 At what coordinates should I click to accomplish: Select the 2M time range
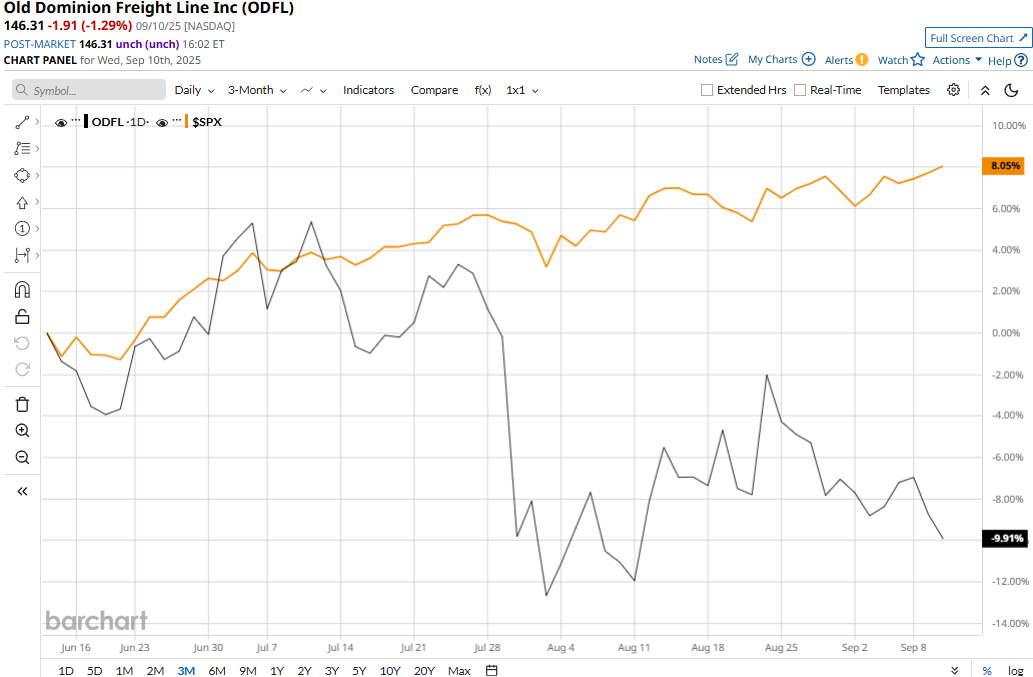(x=155, y=670)
